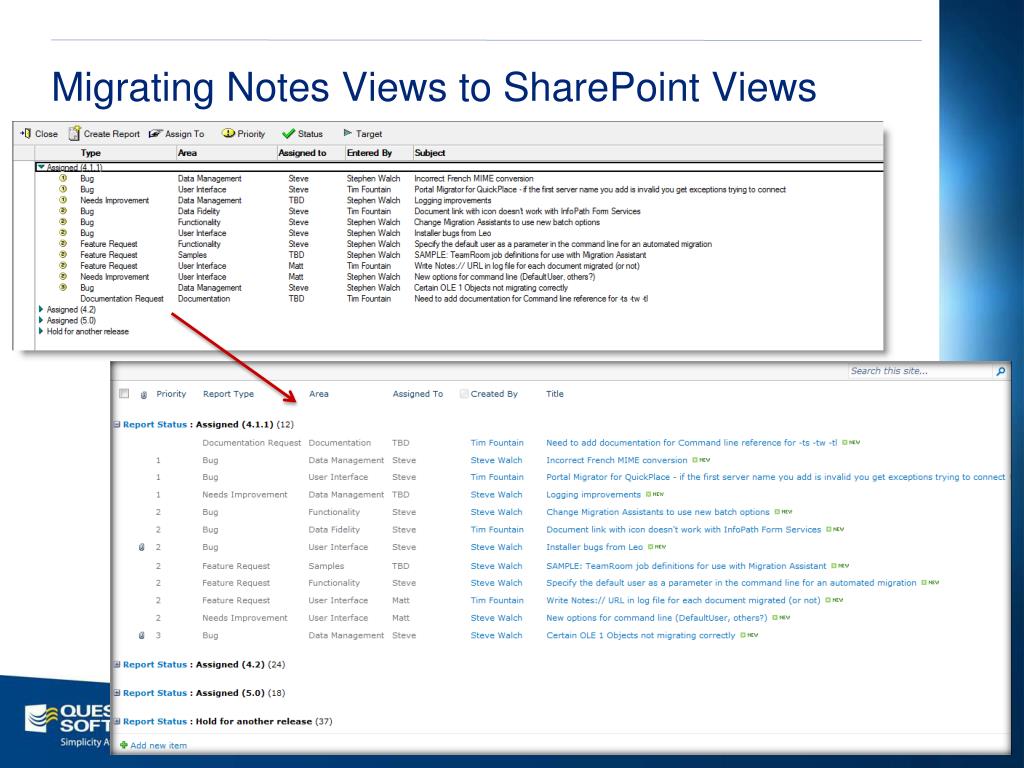
Task: Open Tim Fountain on Documentation Request row
Action: coord(497,443)
